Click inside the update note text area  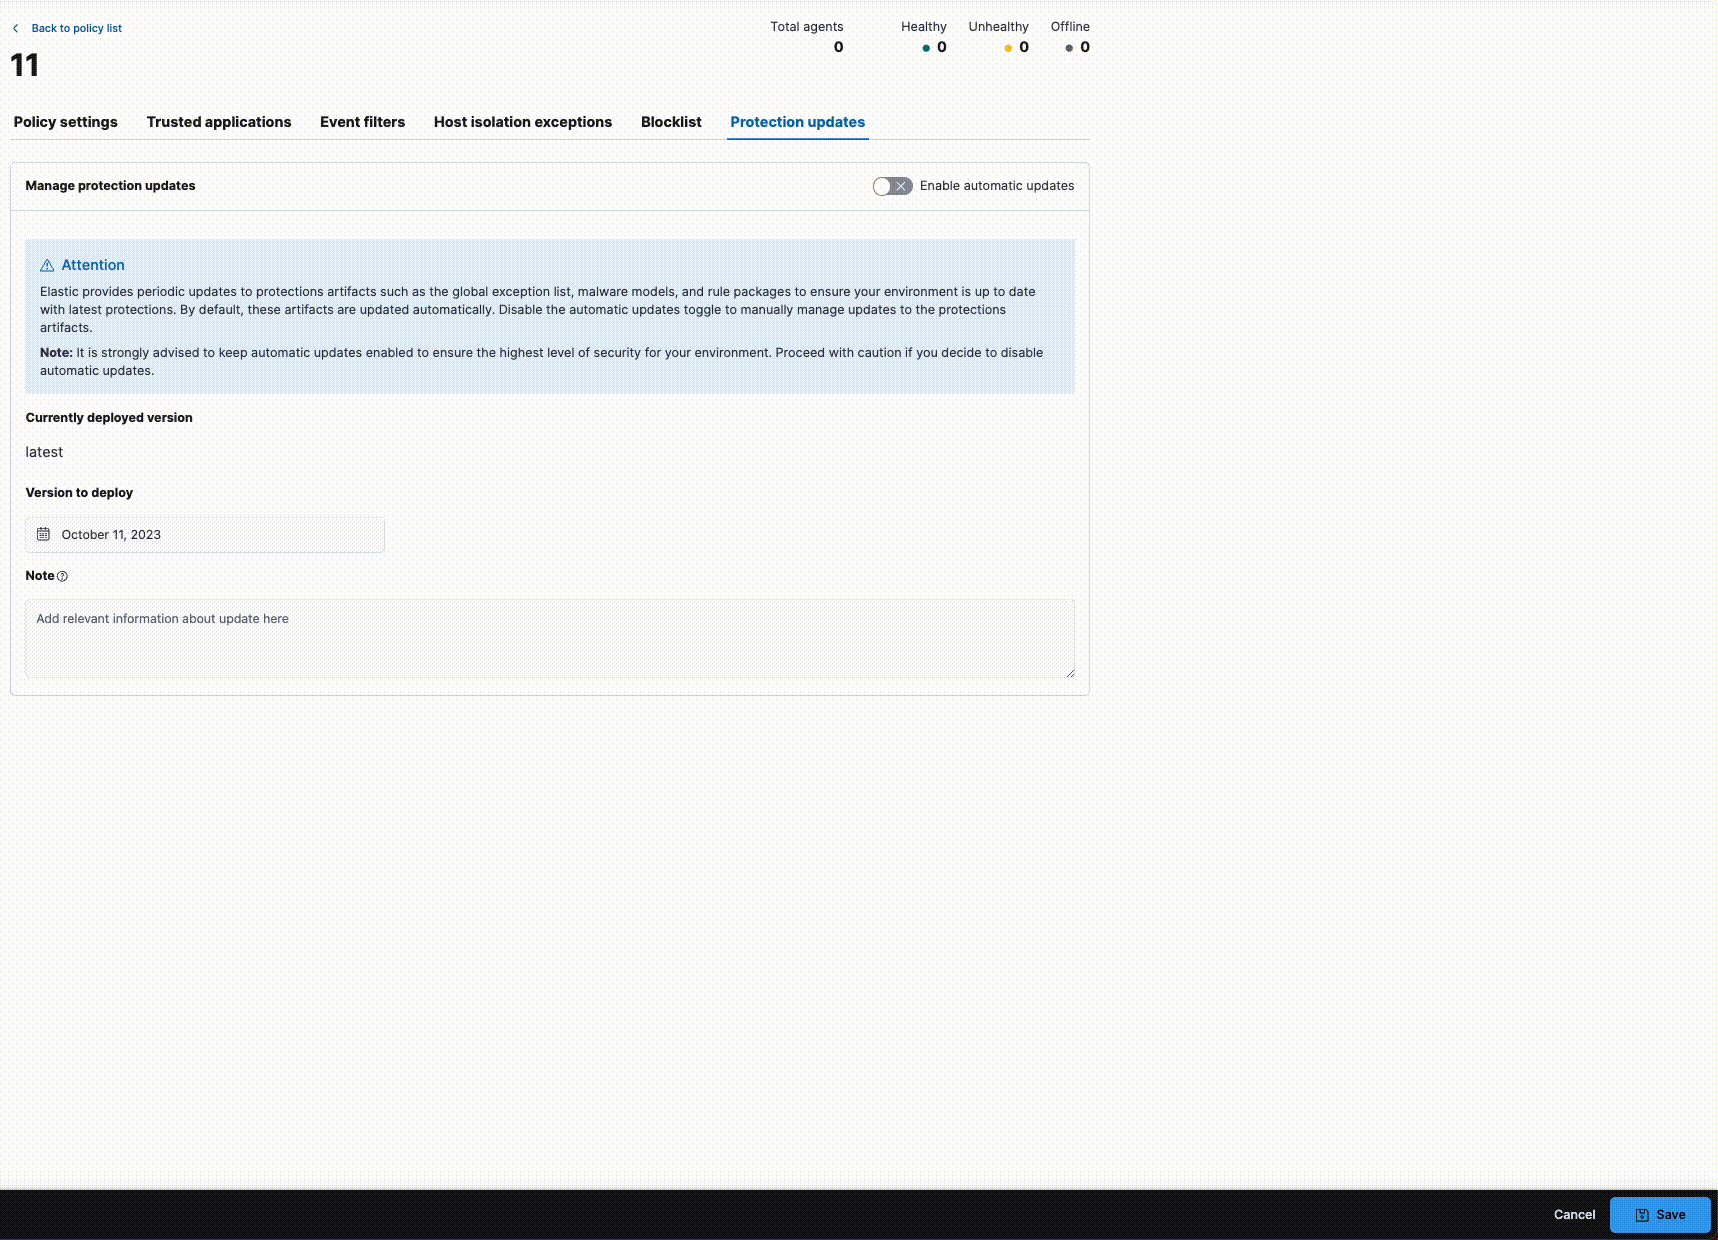550,638
